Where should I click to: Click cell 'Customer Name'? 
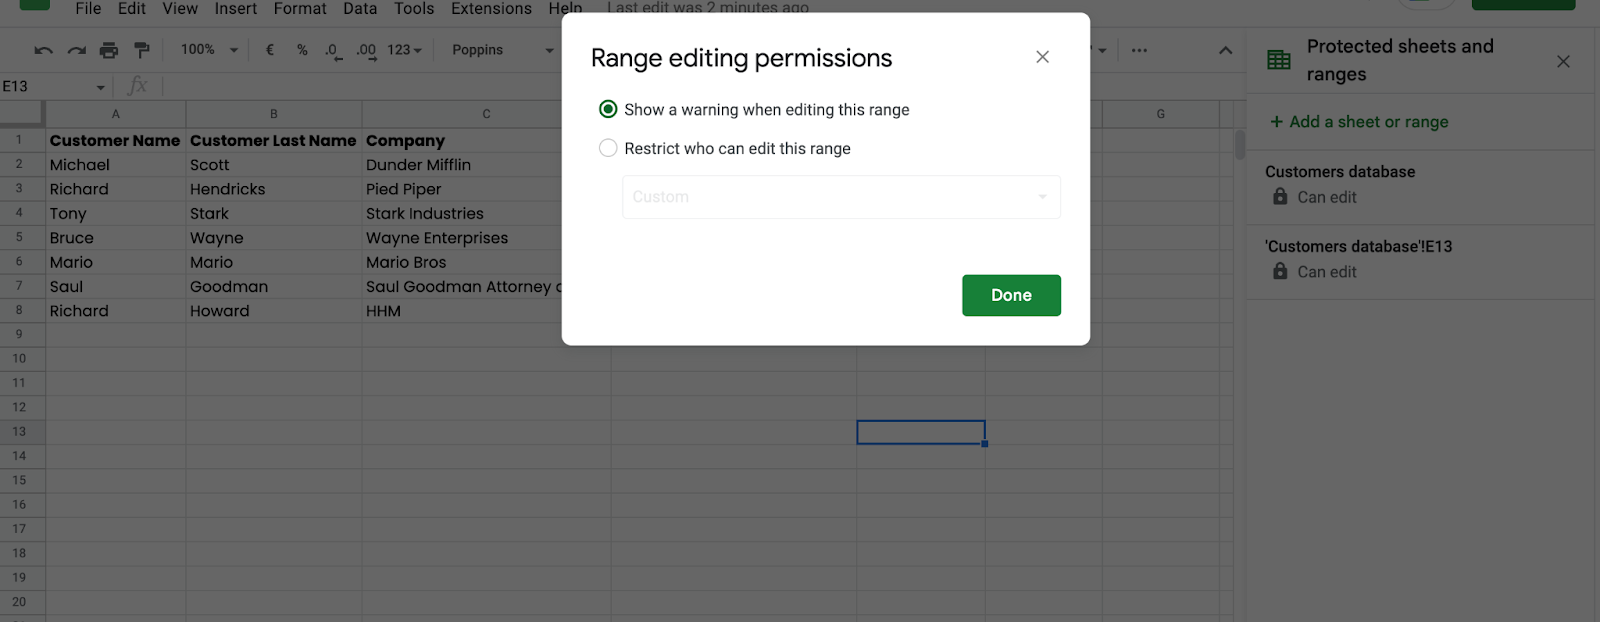(116, 140)
